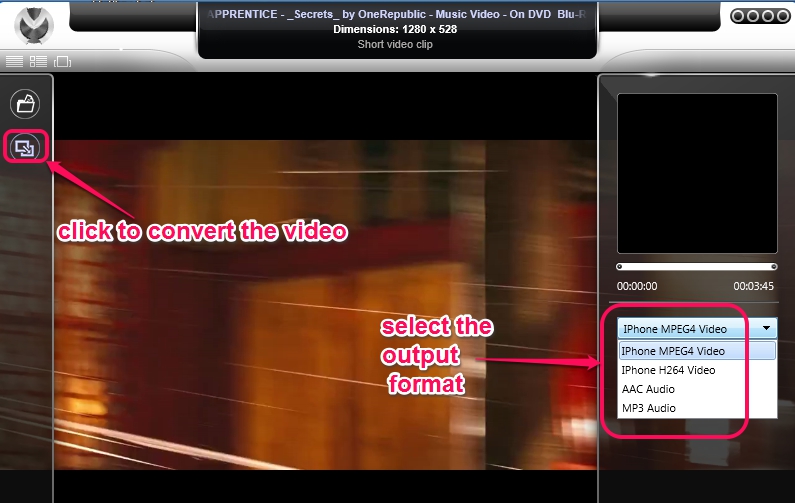Click the end time 00:03:45 label
The width and height of the screenshot is (795, 503).
click(753, 286)
